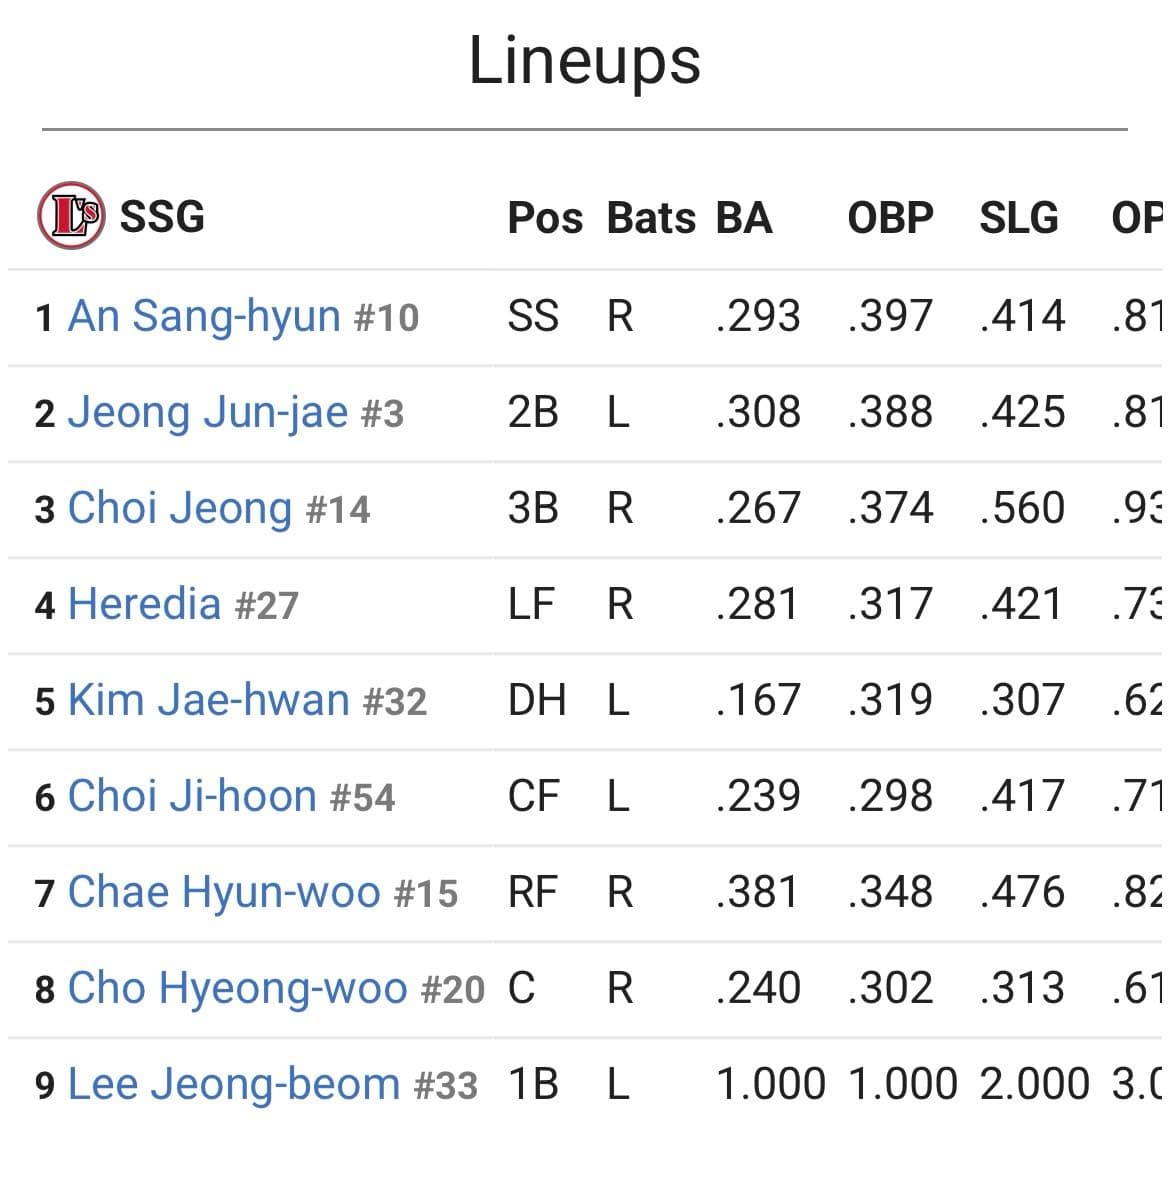Click the SLG column header
The height and width of the screenshot is (1190, 1170).
pos(1019,218)
